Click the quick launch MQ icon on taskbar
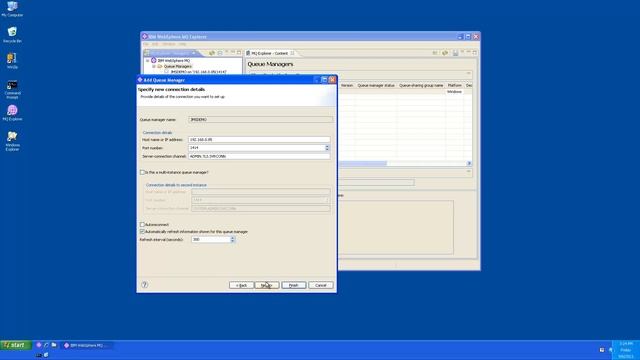 pyautogui.click(x=39, y=345)
